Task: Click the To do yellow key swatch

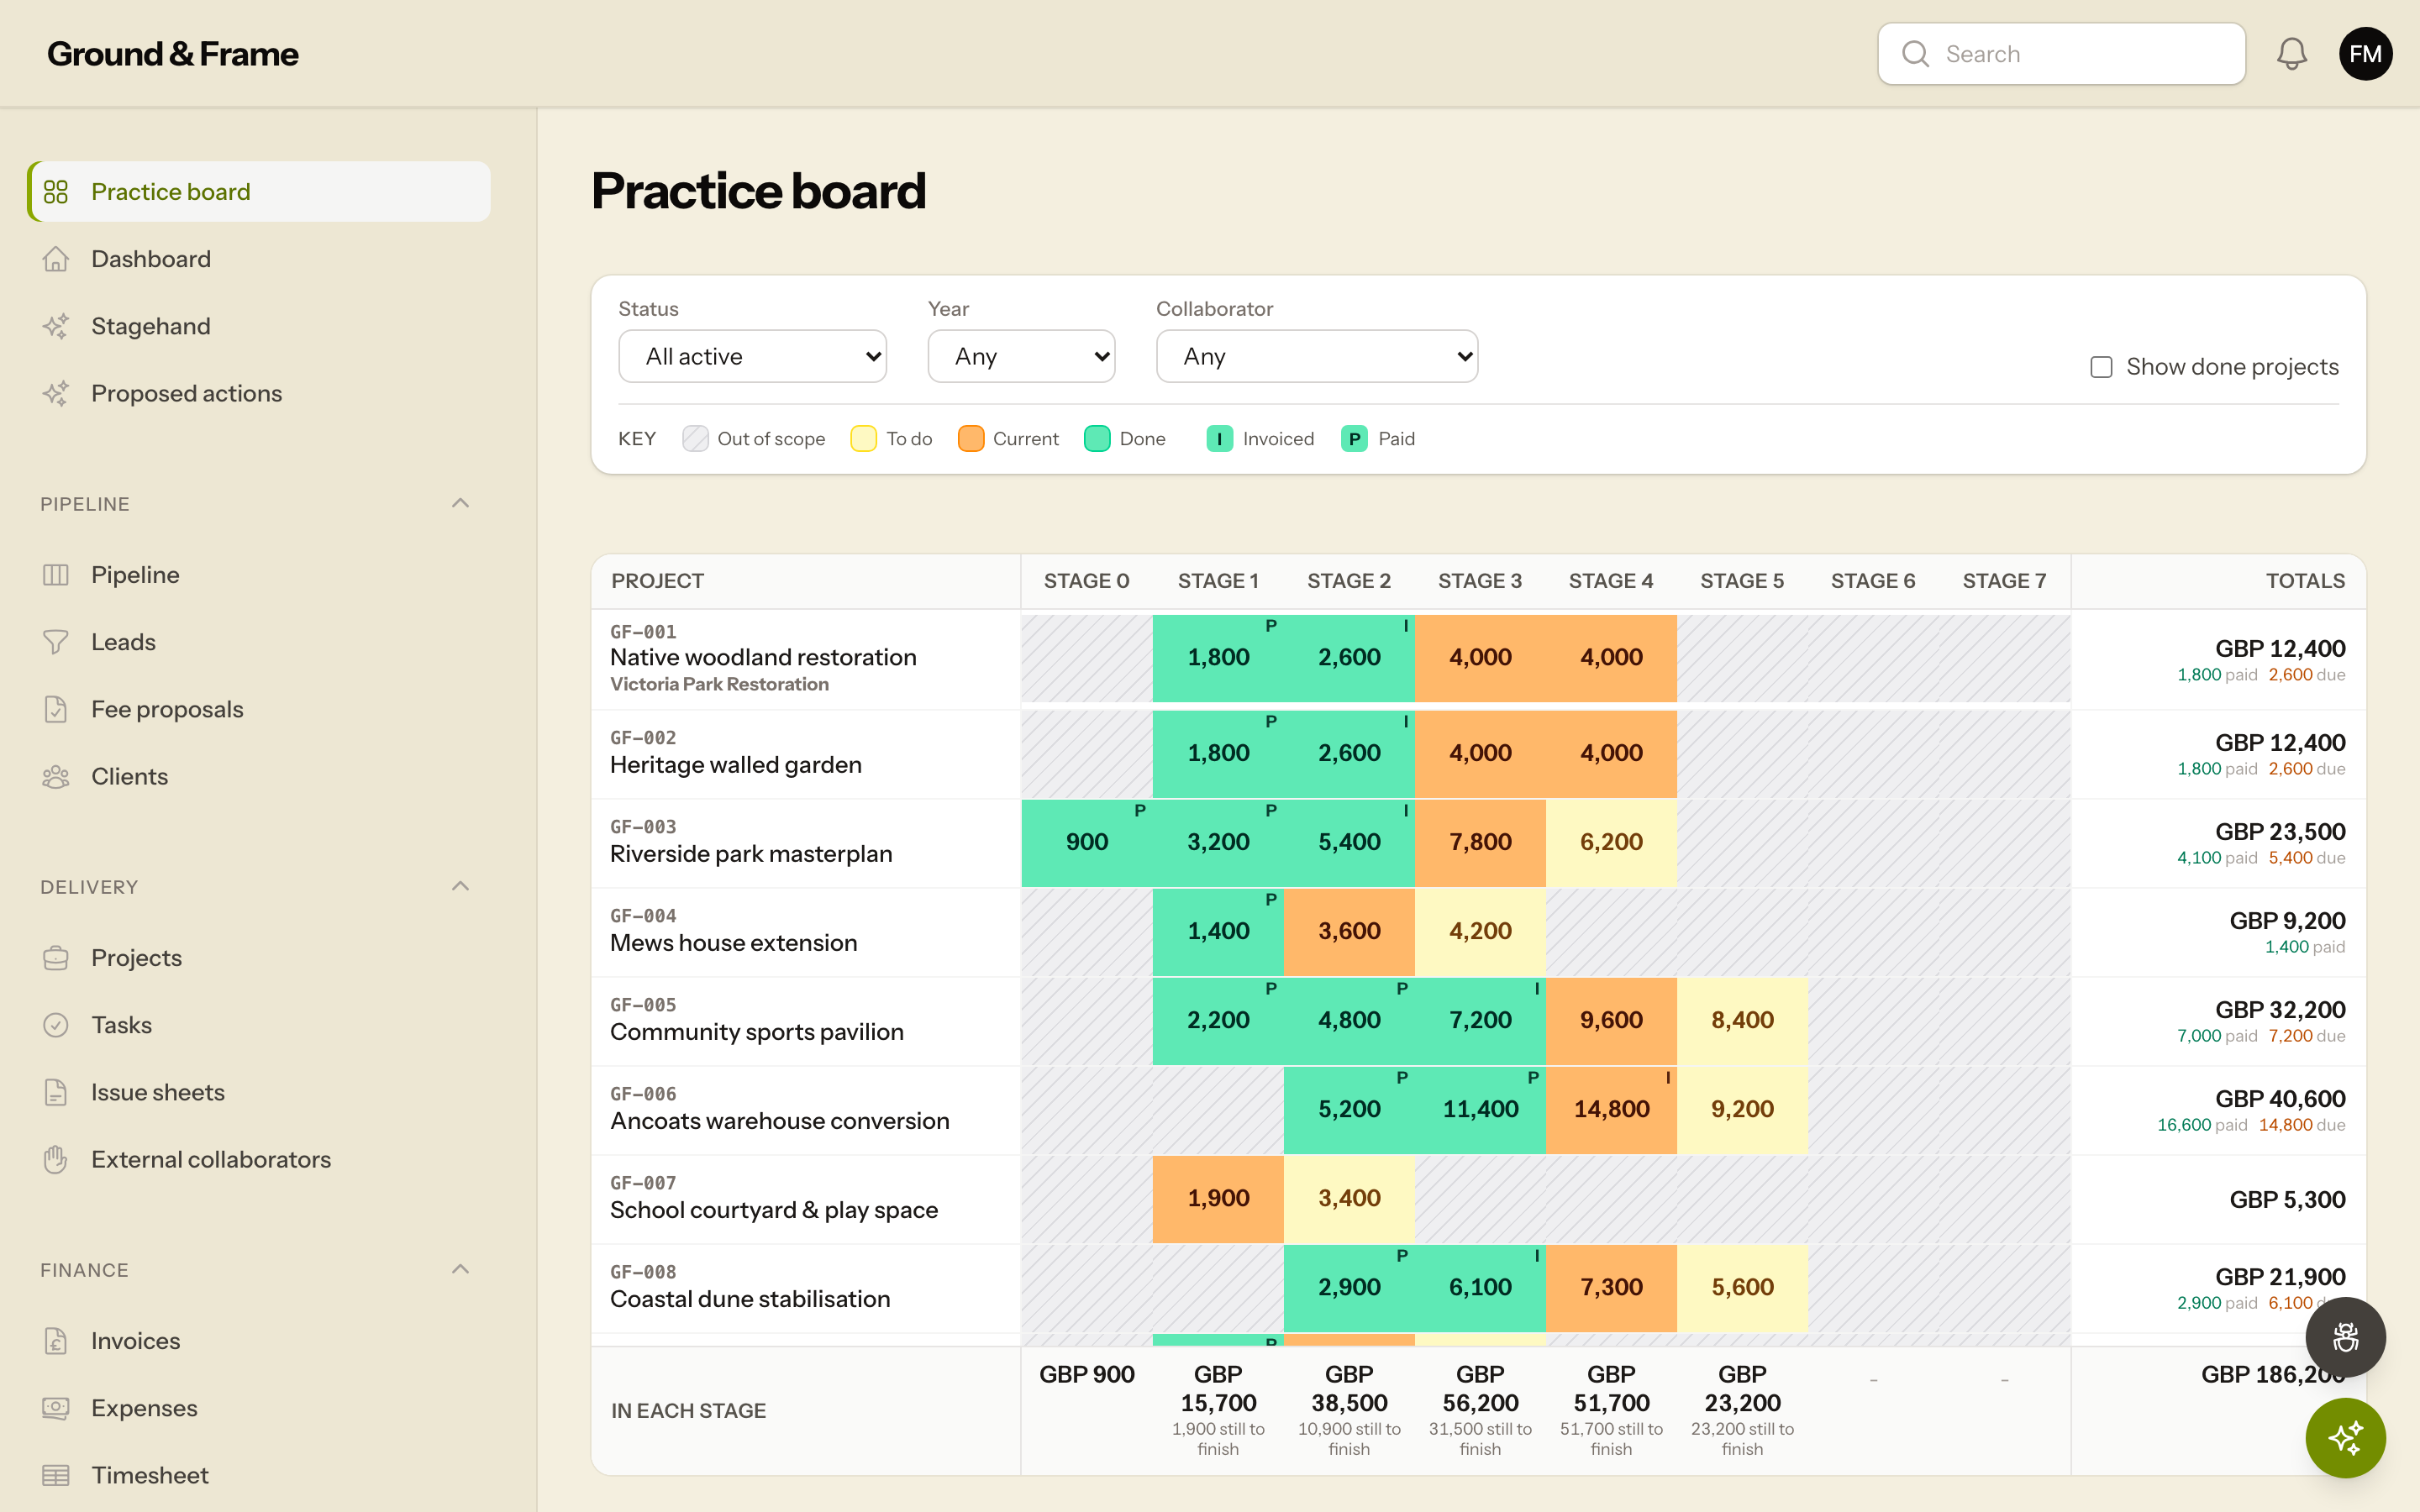Action: (863, 439)
